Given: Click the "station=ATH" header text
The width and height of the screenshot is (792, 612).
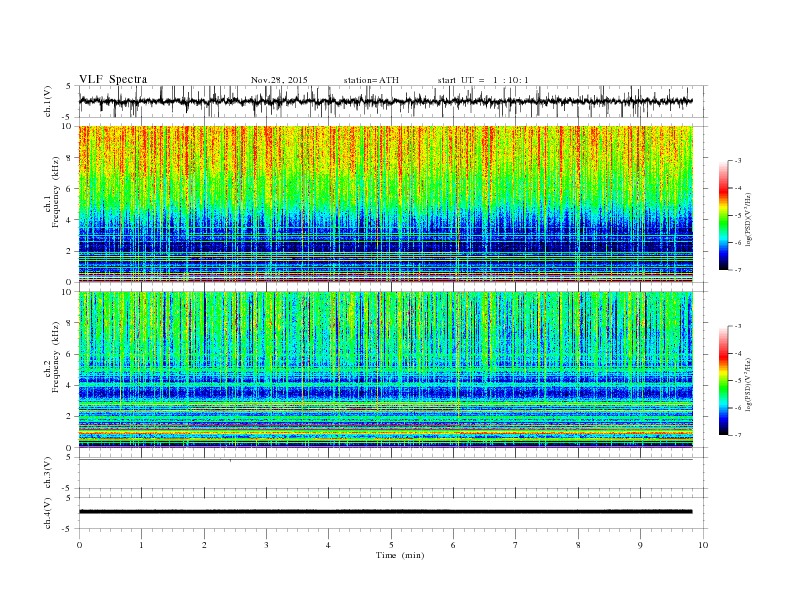Looking at the screenshot, I should tap(371, 80).
